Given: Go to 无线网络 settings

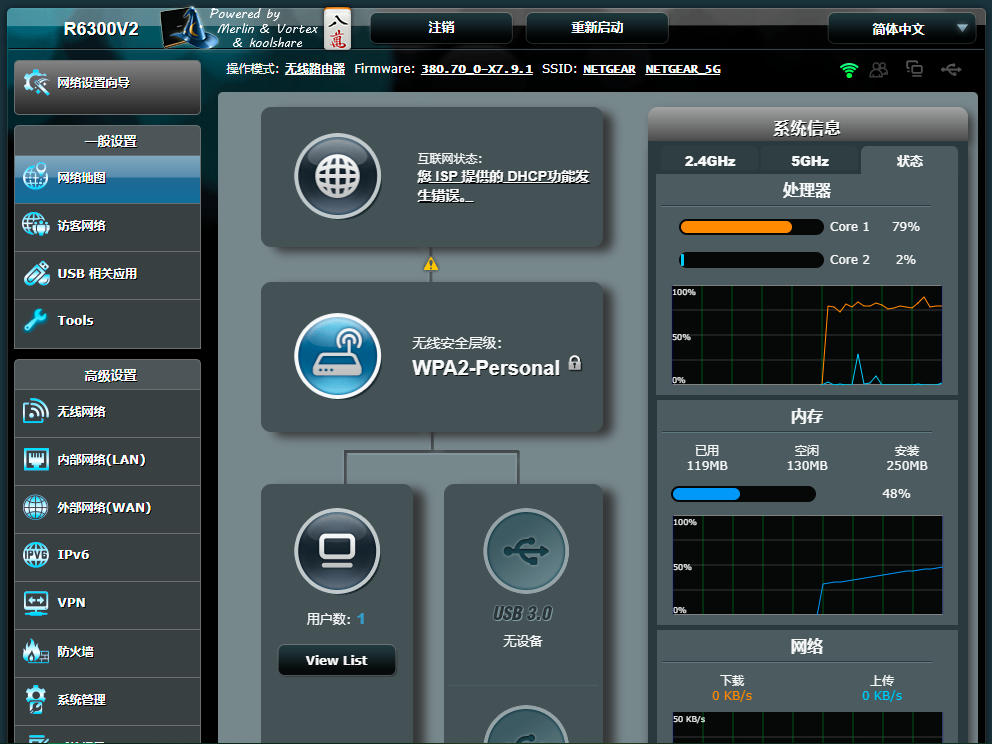Looking at the screenshot, I should (107, 413).
